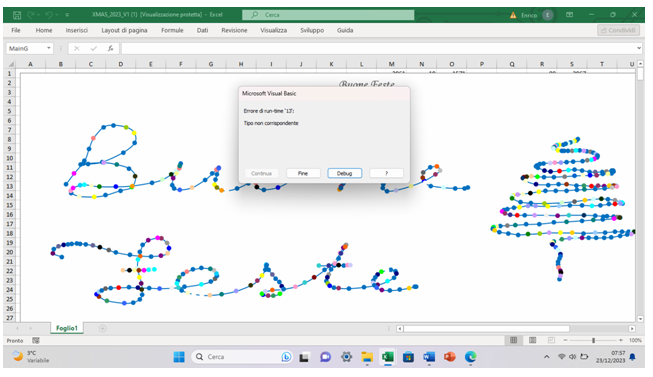Click zoom in plus button
Screen dimensions: 653x377
[621, 340]
